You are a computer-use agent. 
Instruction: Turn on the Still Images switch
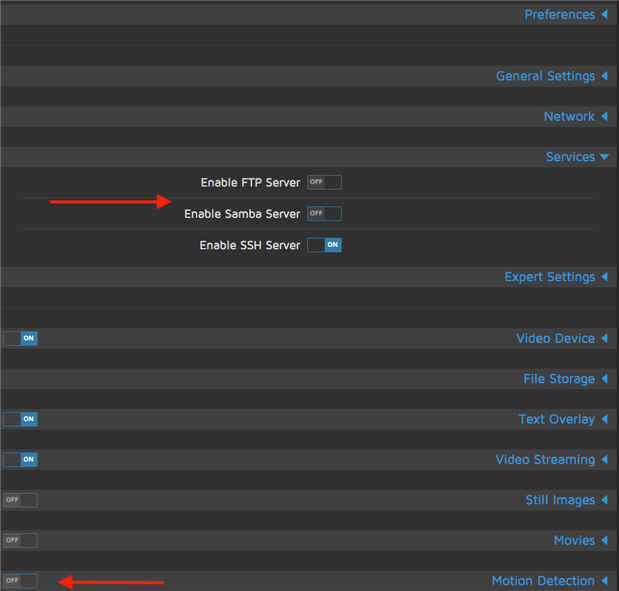(x=20, y=499)
